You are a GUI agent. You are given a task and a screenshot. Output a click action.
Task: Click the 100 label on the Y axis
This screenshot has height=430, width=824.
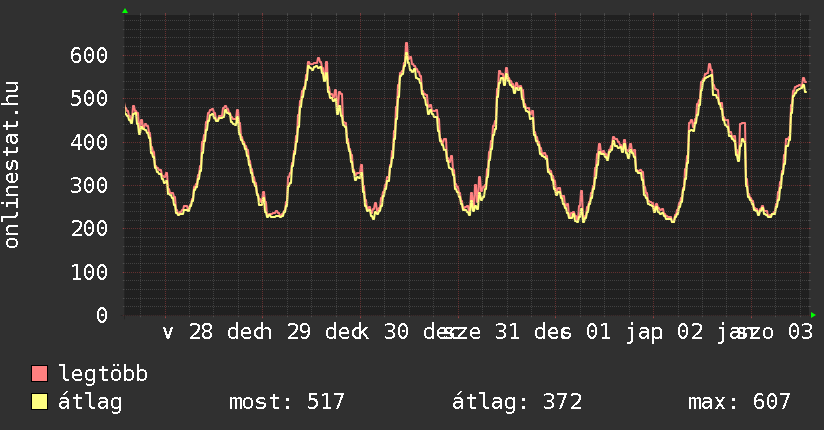click(90, 272)
